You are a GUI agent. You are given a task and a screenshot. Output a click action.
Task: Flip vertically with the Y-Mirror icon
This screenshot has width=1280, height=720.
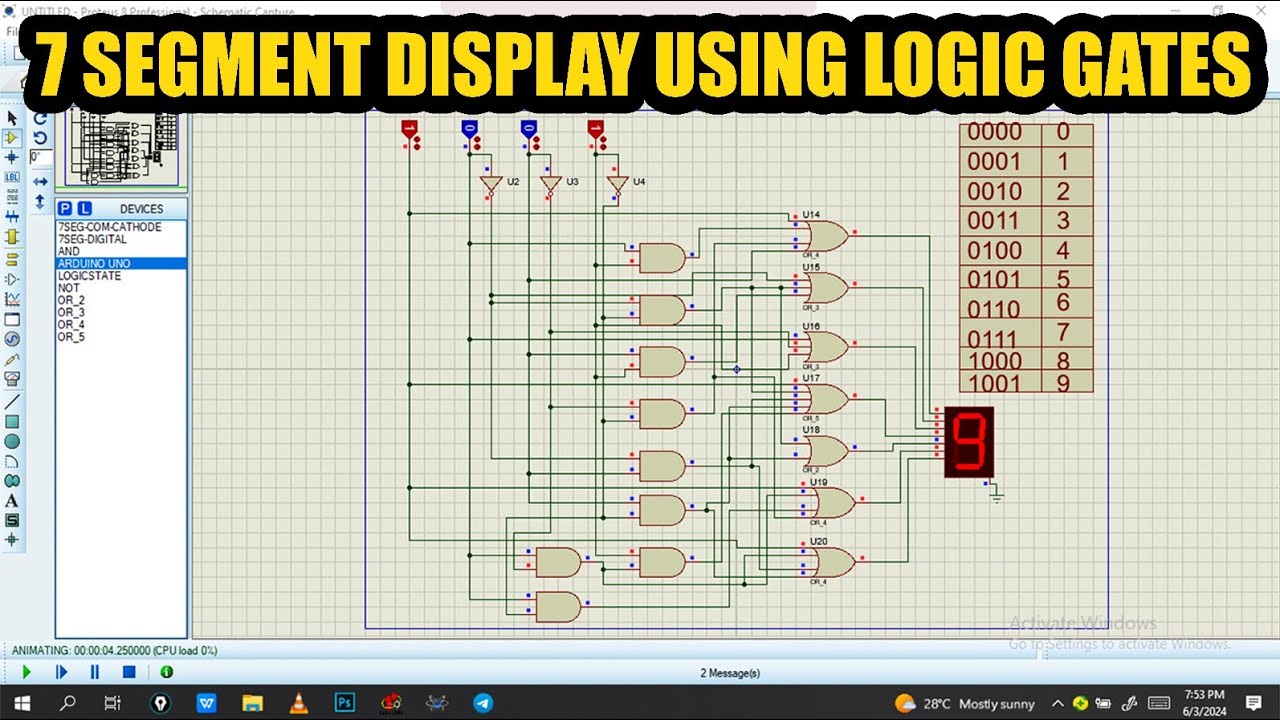pyautogui.click(x=40, y=201)
